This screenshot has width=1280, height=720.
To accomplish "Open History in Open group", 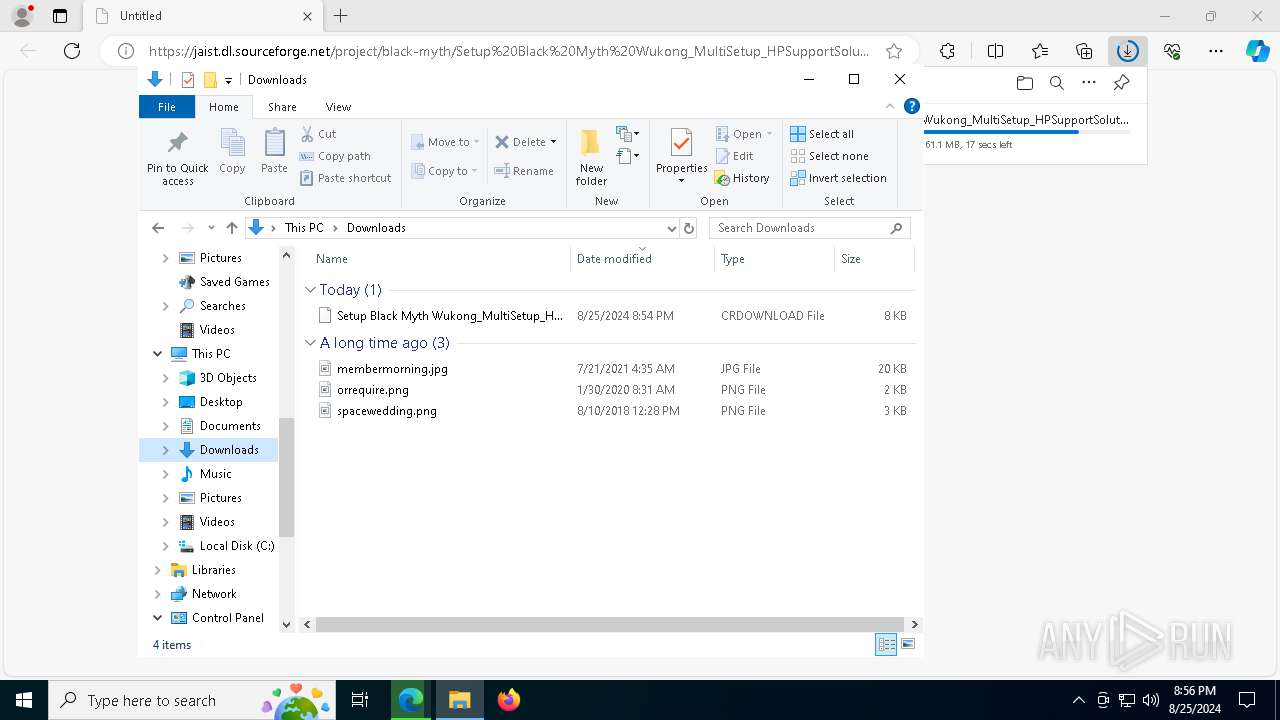I will point(742,178).
